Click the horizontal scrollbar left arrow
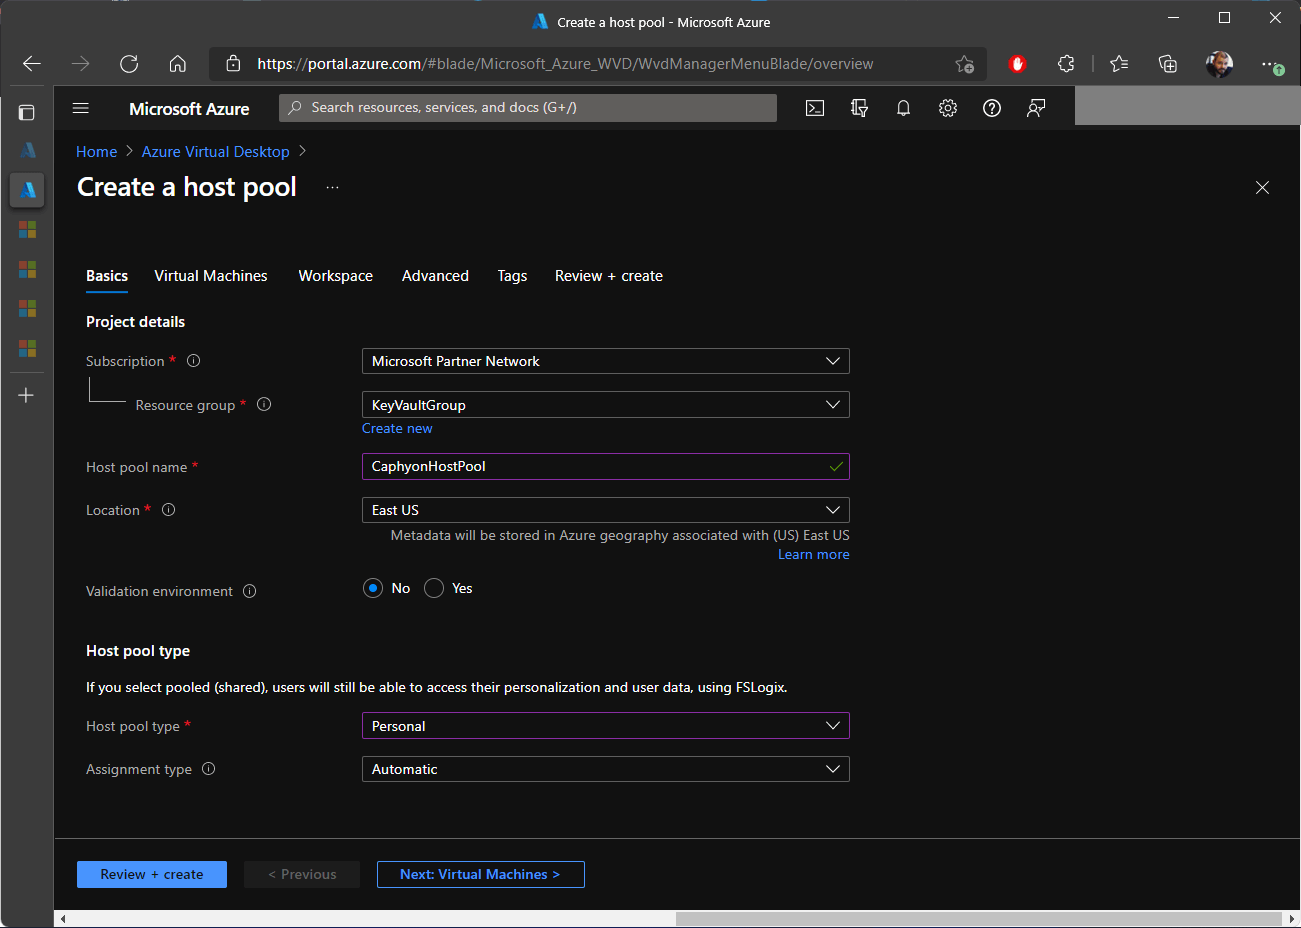The width and height of the screenshot is (1301, 928). tap(63, 918)
